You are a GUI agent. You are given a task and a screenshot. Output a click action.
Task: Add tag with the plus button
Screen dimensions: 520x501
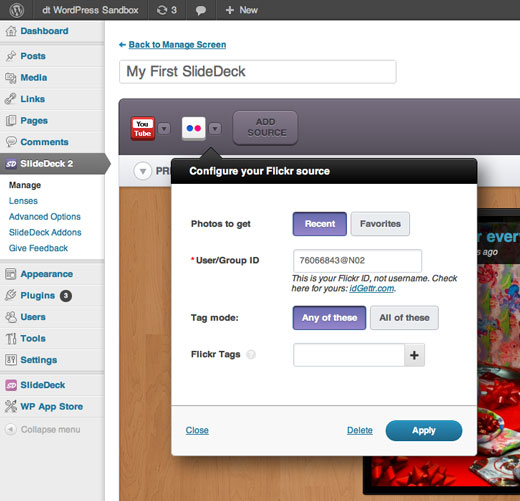click(x=414, y=355)
